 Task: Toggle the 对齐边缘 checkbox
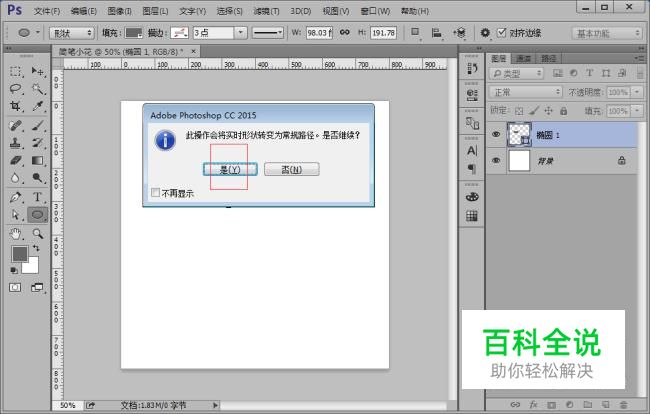(x=502, y=32)
